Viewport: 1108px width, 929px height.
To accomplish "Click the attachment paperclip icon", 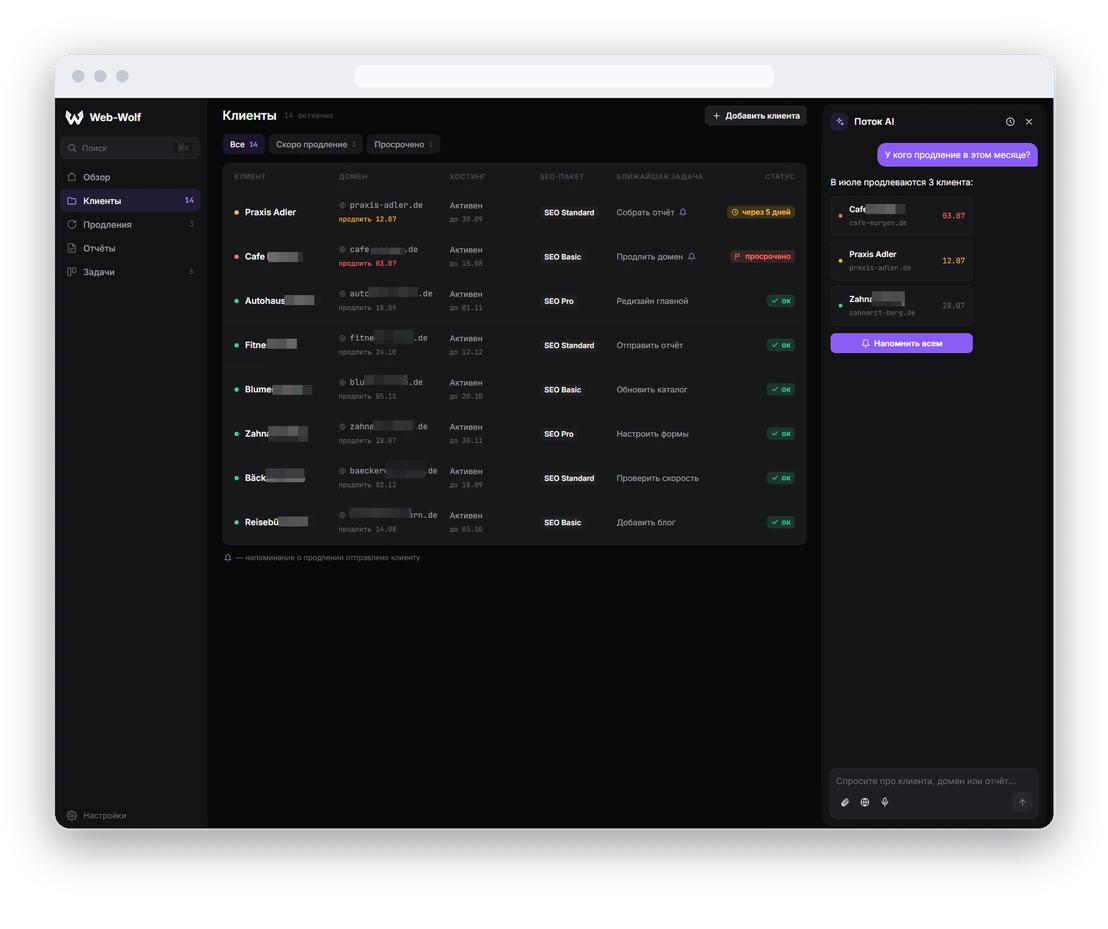I will (844, 803).
